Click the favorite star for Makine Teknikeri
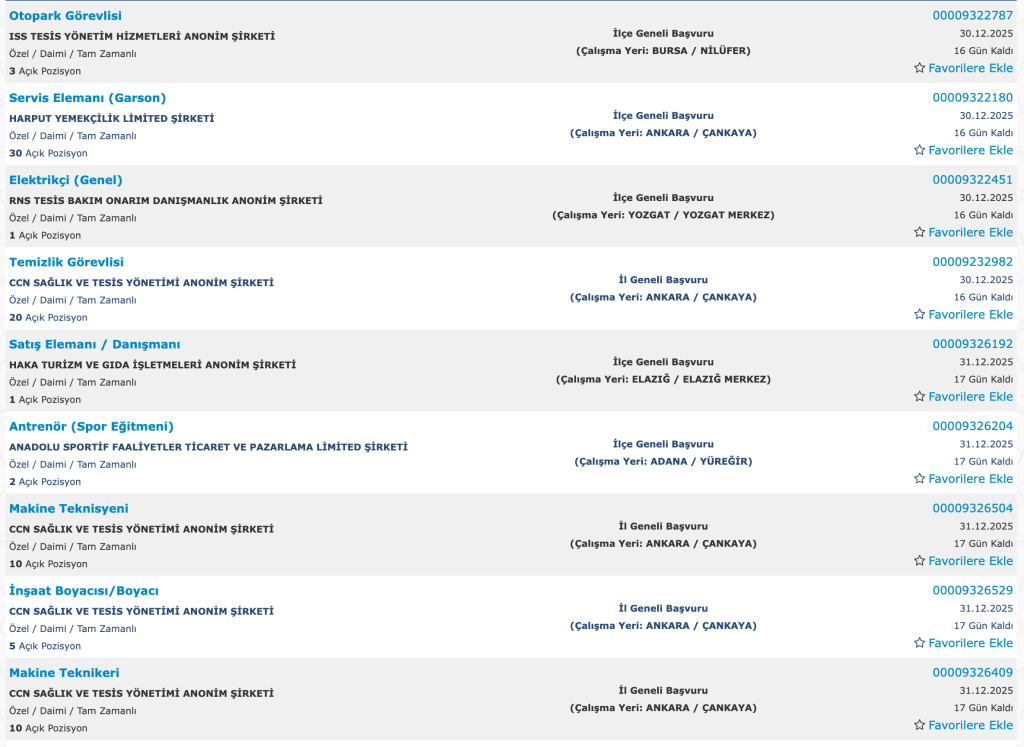 pyautogui.click(x=920, y=724)
